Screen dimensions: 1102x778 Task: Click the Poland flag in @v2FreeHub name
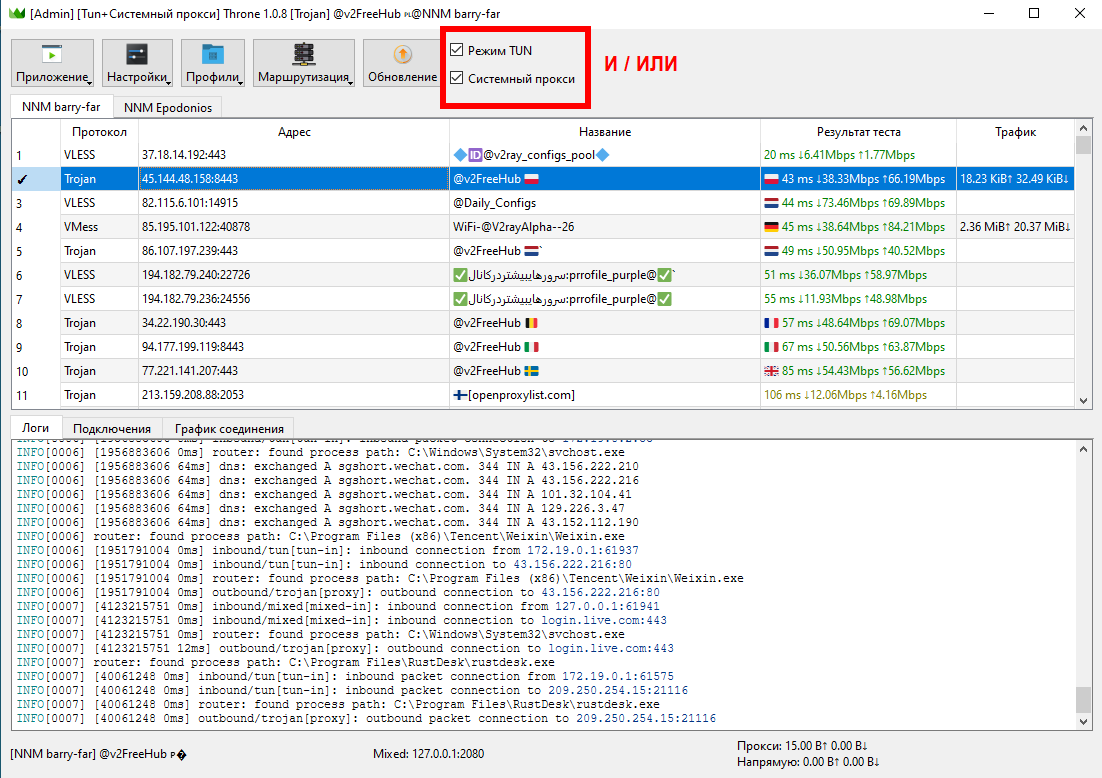click(x=531, y=179)
